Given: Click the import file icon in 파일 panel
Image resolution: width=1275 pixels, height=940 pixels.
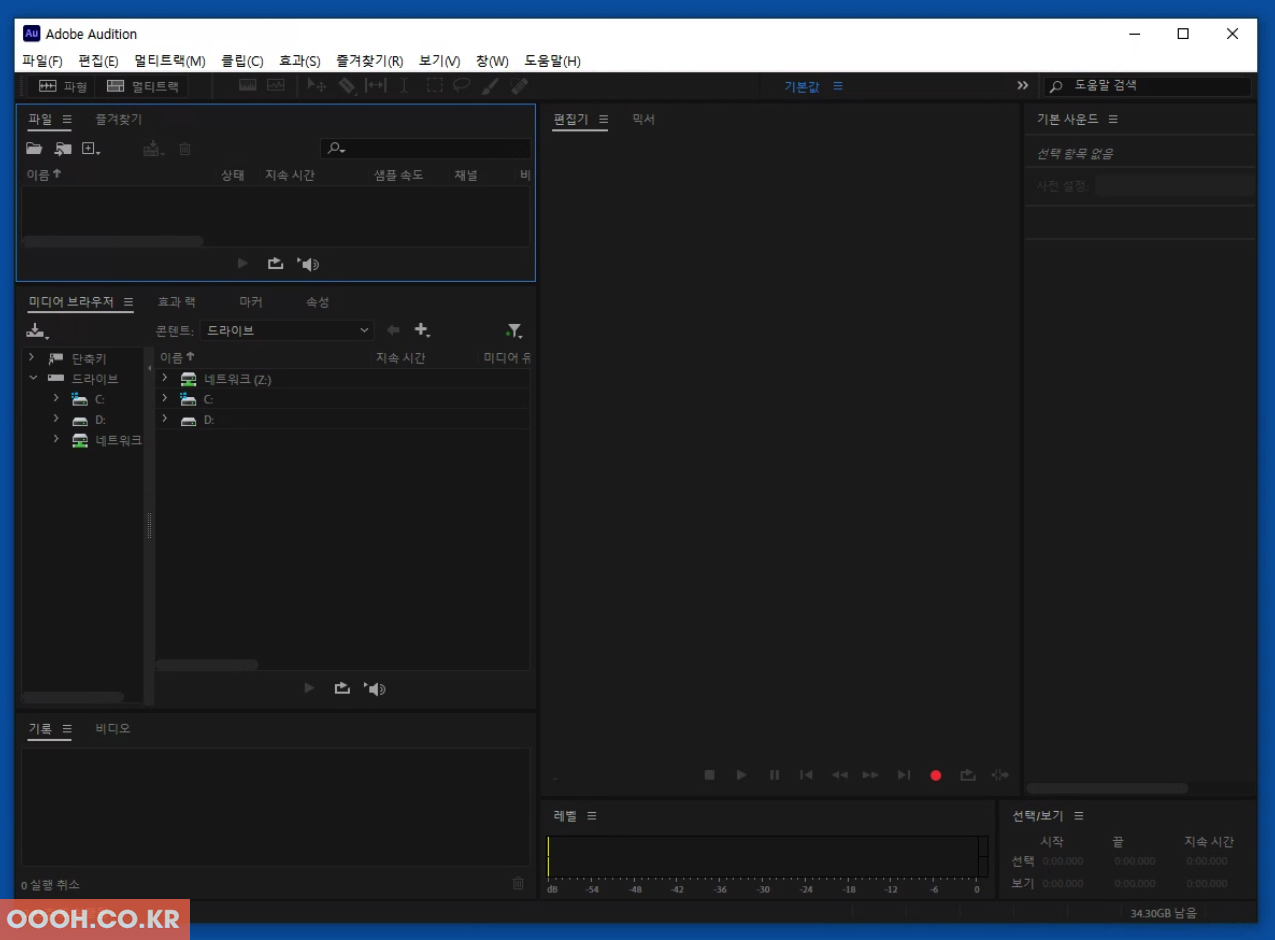Looking at the screenshot, I should tap(63, 149).
